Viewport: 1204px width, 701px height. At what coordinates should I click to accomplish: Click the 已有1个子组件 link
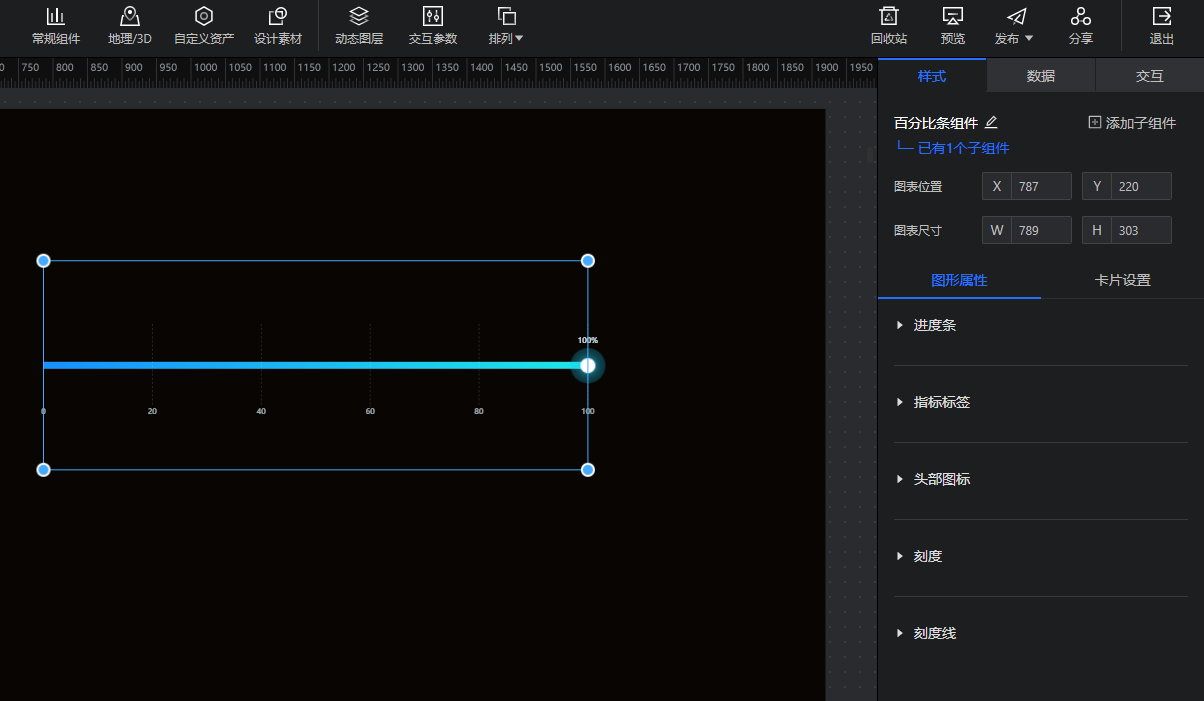click(x=962, y=148)
